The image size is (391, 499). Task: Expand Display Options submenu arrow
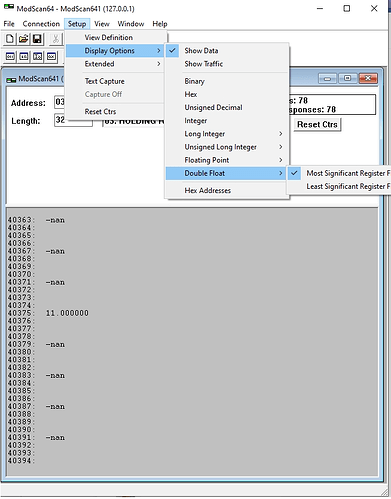coord(159,51)
